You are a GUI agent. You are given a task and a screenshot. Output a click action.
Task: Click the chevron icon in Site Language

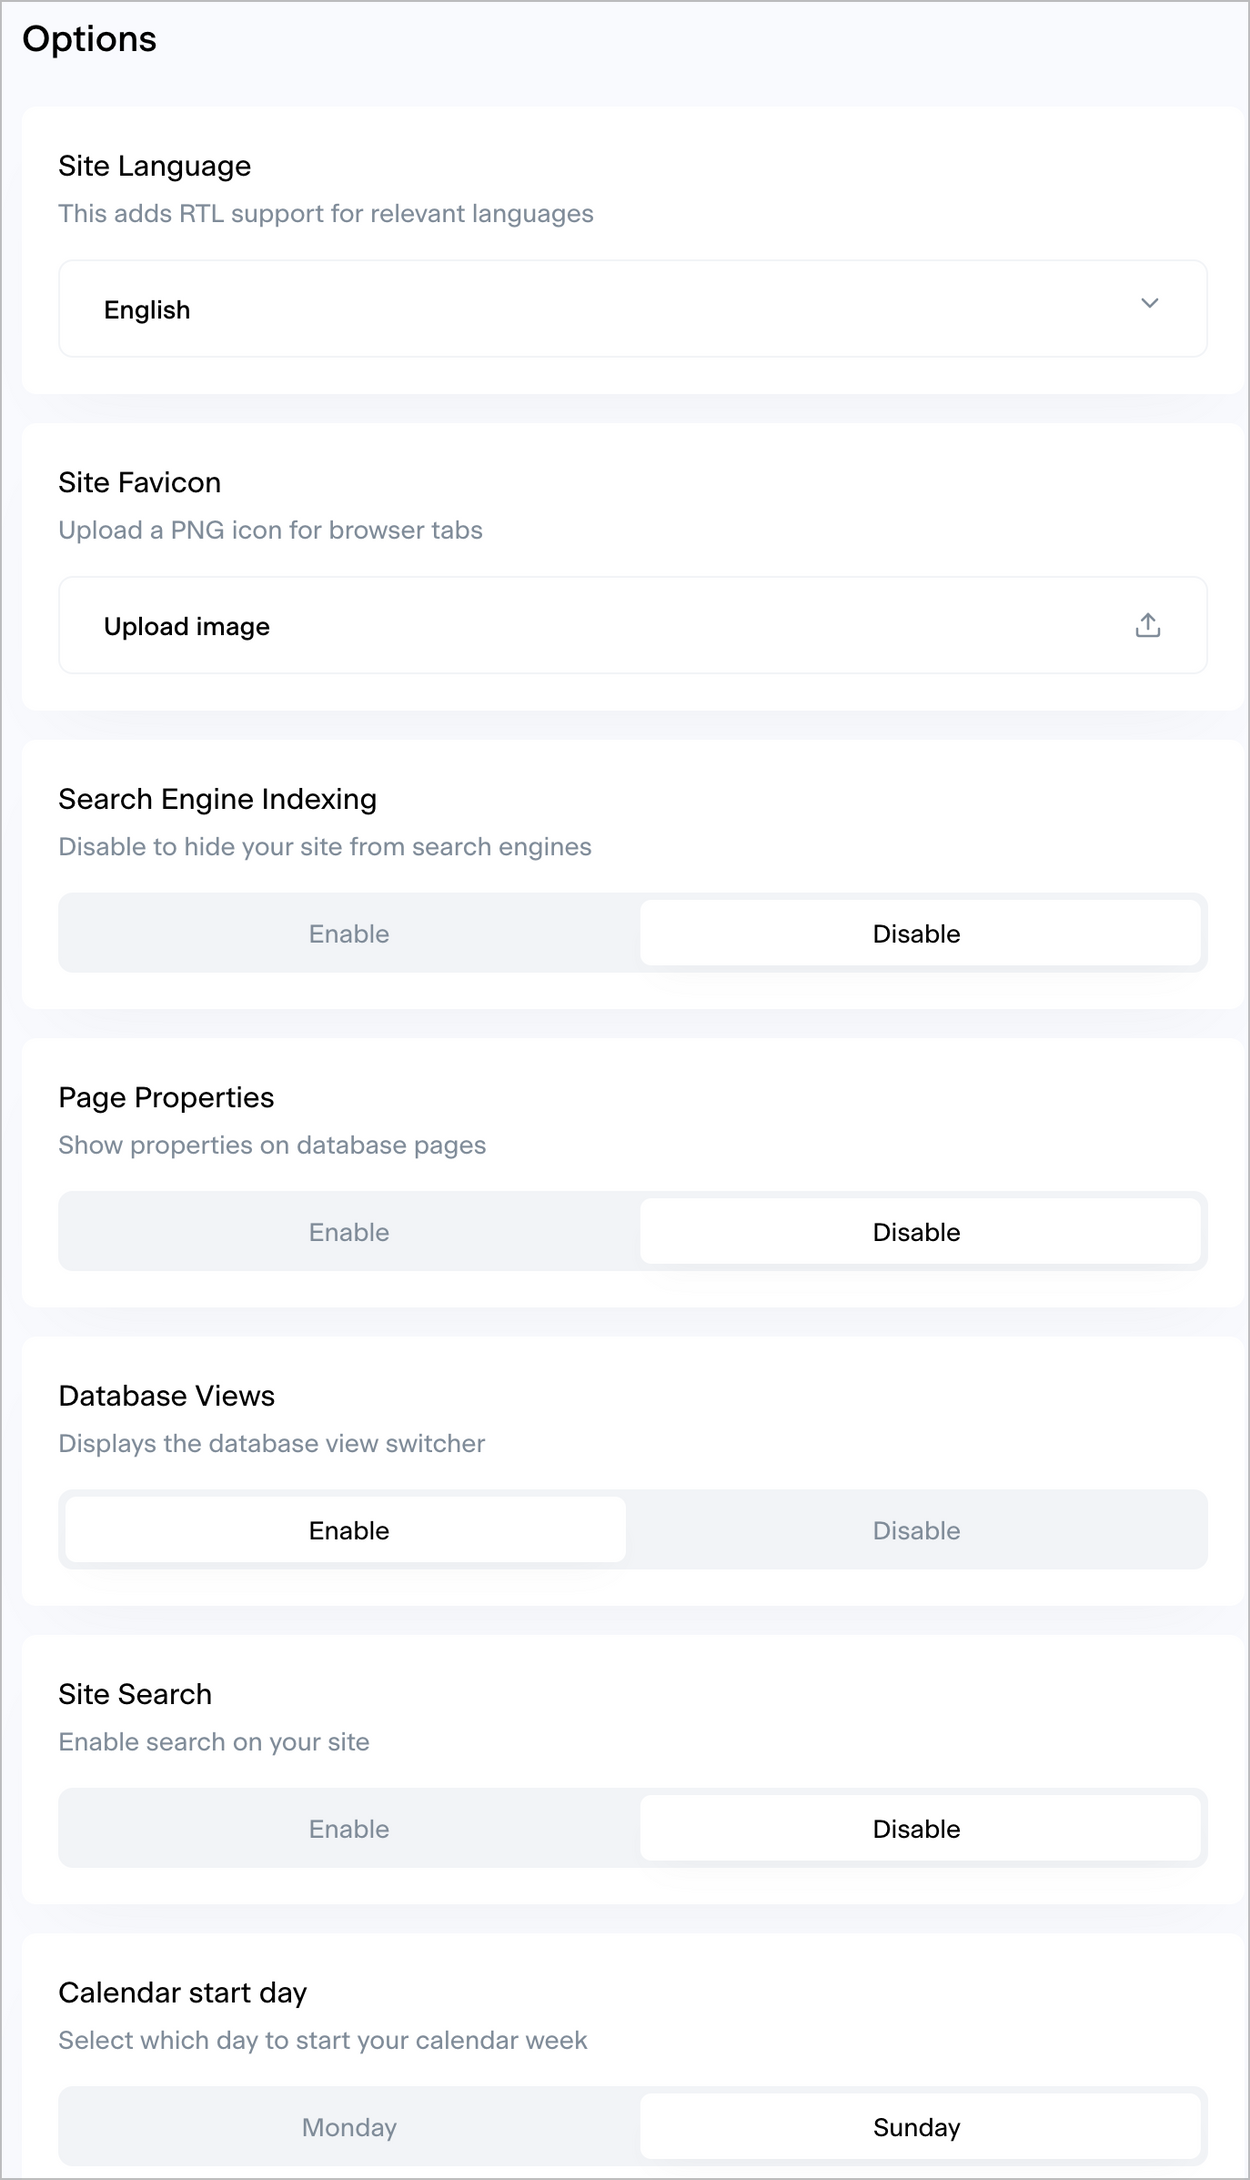click(x=1149, y=303)
